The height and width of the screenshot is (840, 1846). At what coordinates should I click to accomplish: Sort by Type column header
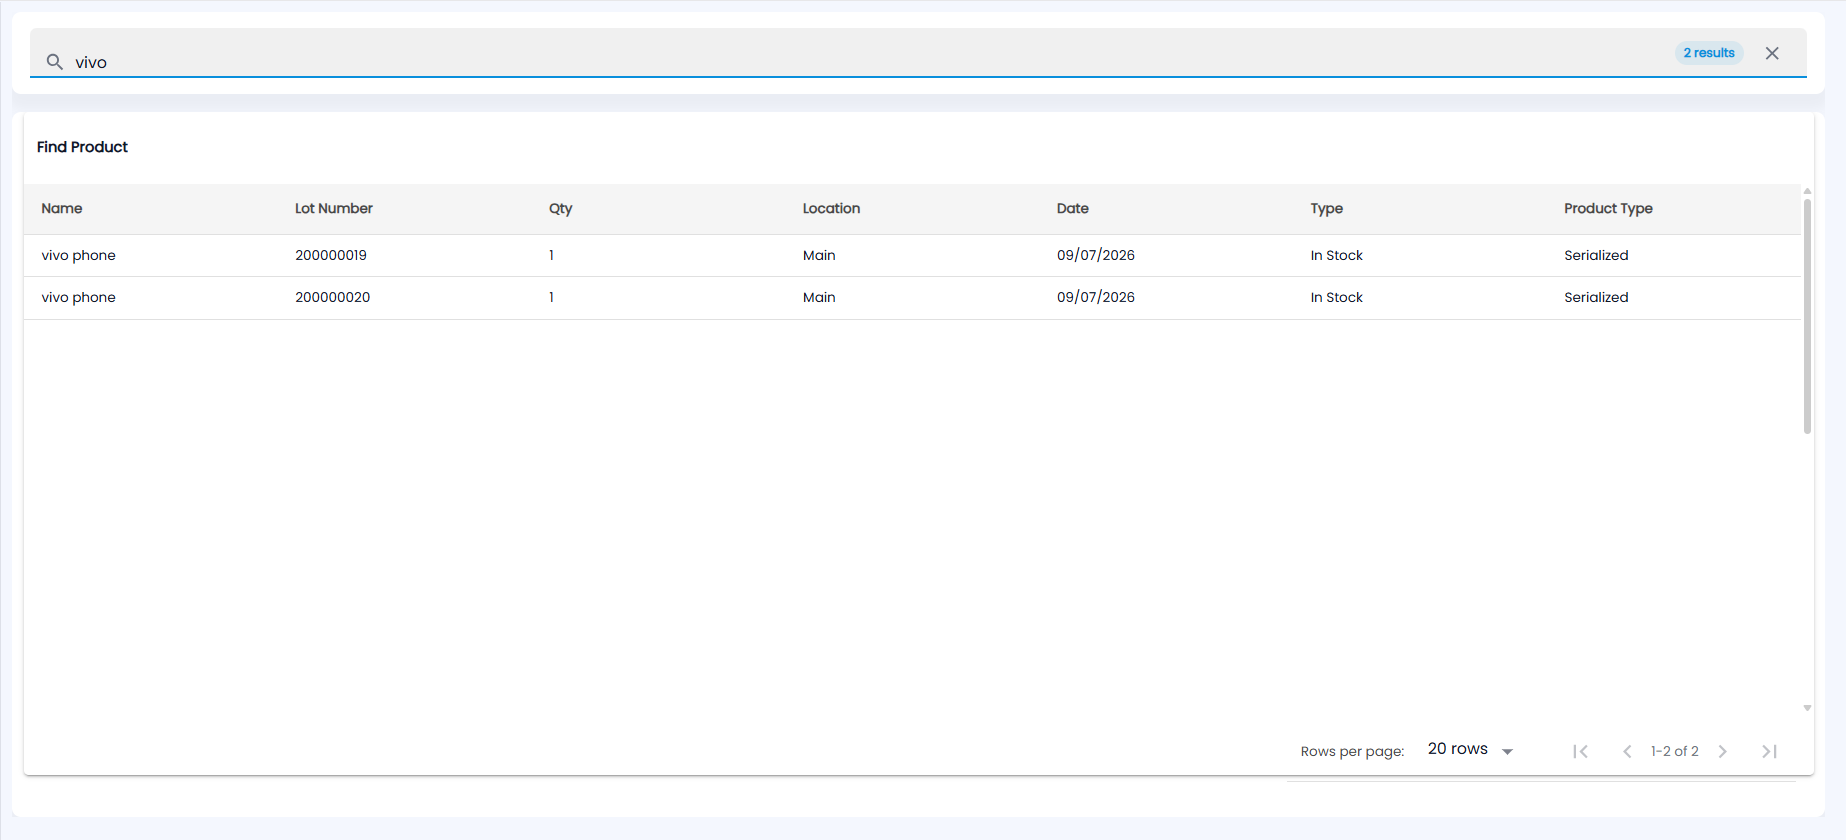point(1327,209)
